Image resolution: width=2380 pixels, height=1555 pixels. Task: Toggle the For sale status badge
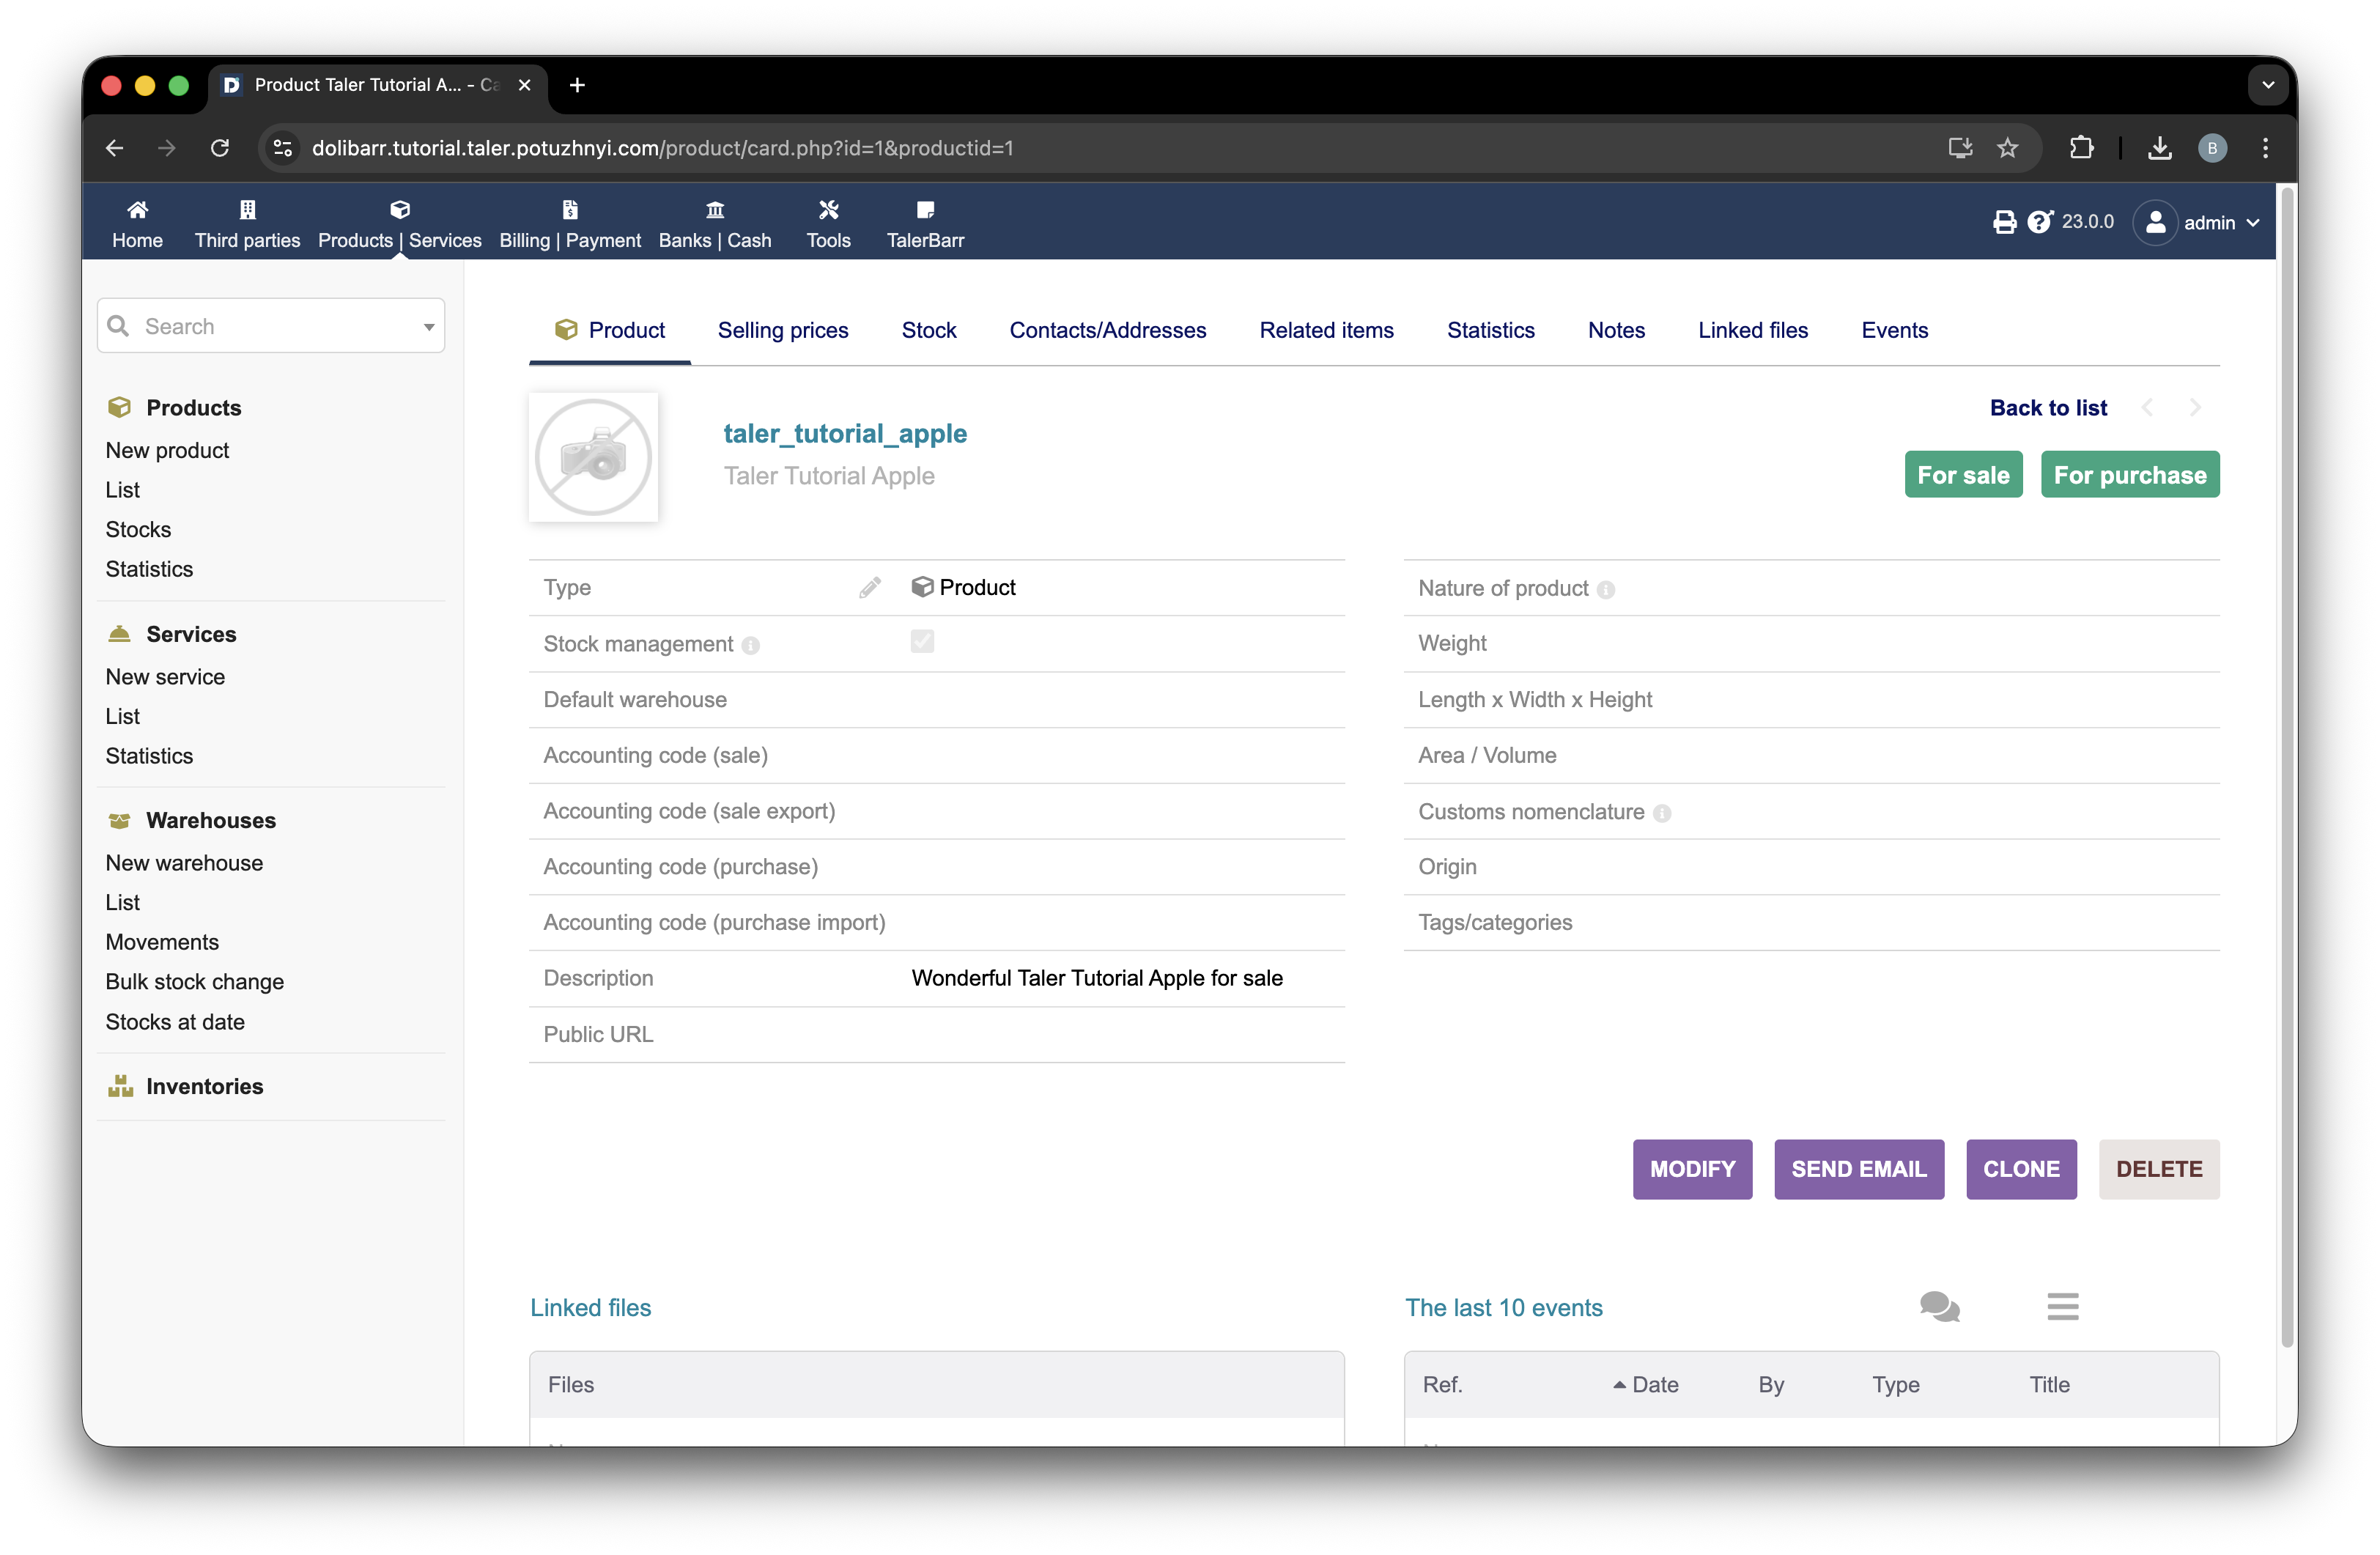coord(1962,475)
